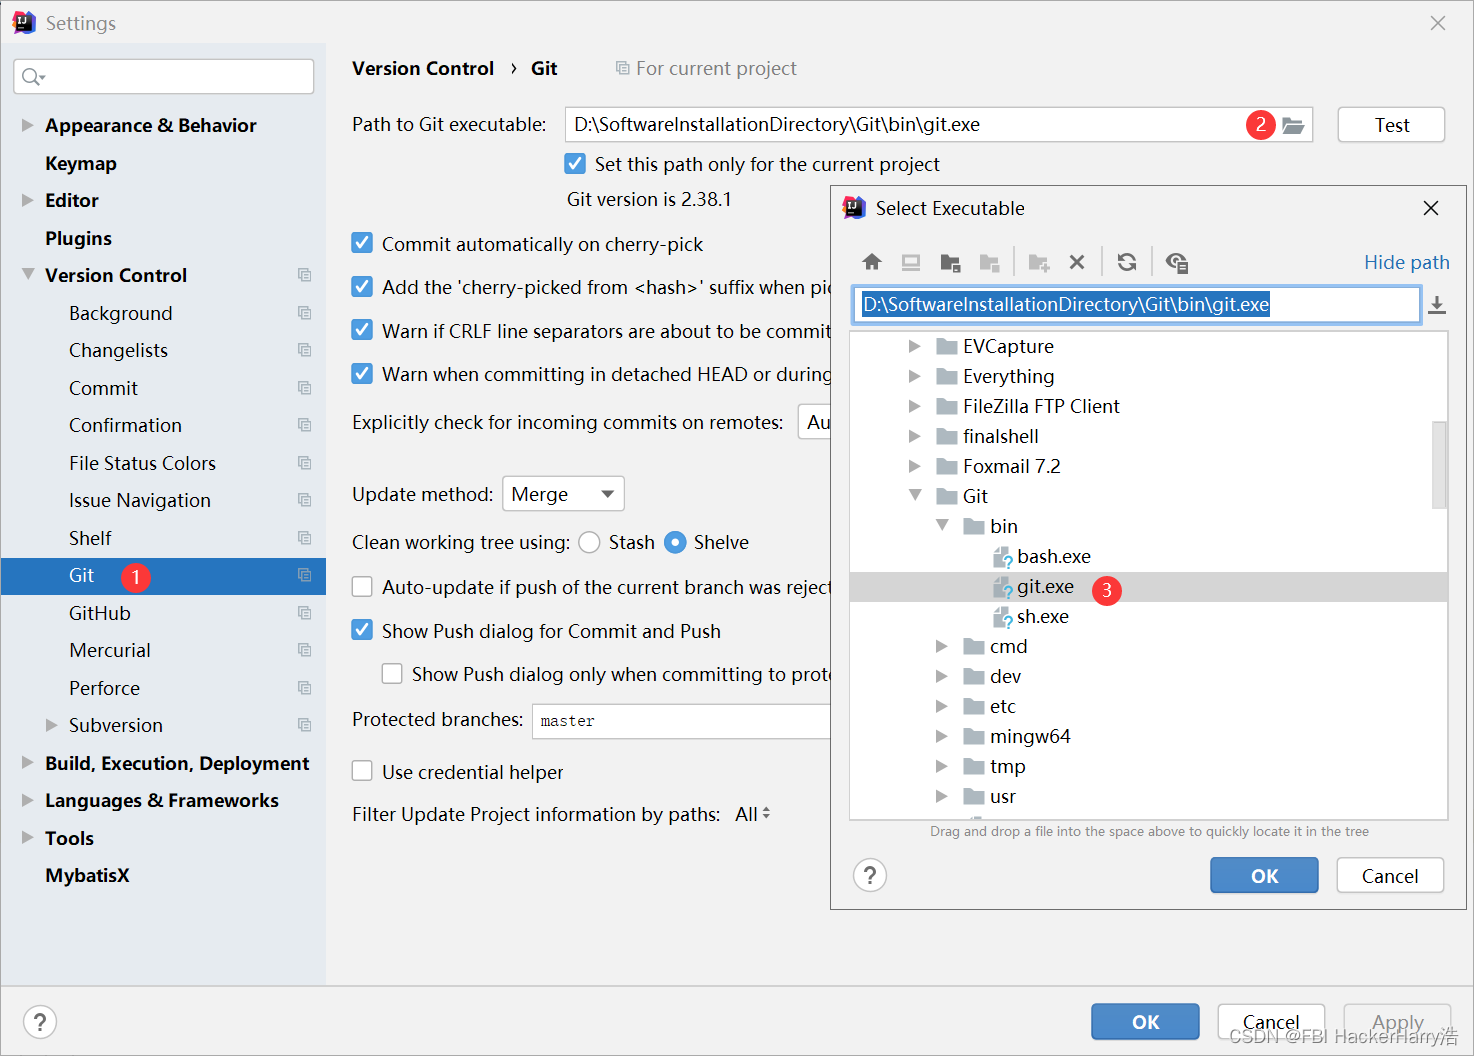Viewport: 1474px width, 1056px height.
Task: Click the browse folder icon in Git path field
Action: 1293,125
